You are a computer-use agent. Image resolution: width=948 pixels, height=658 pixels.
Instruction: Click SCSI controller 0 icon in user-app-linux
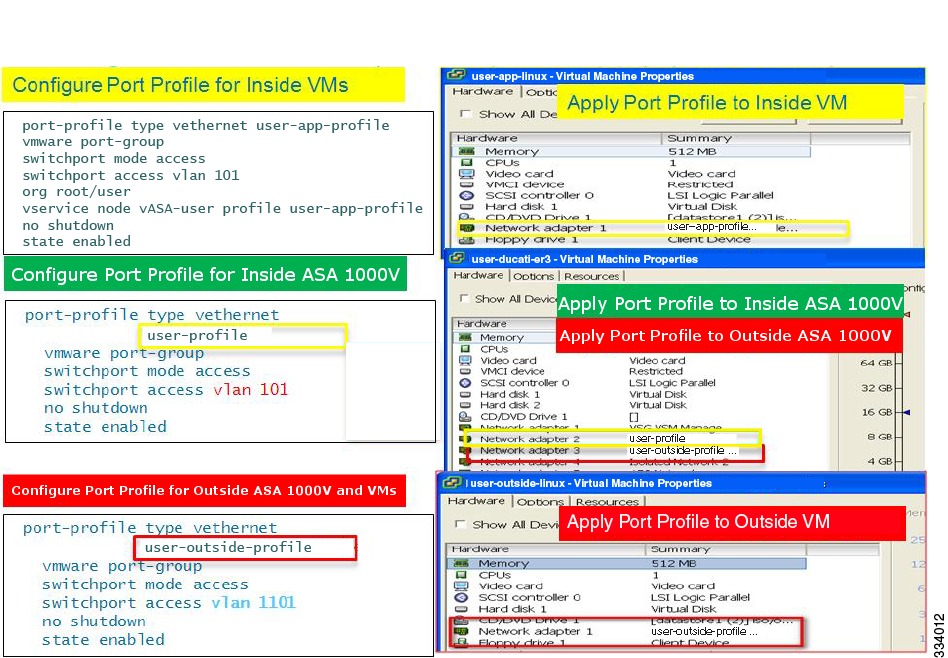click(x=466, y=195)
